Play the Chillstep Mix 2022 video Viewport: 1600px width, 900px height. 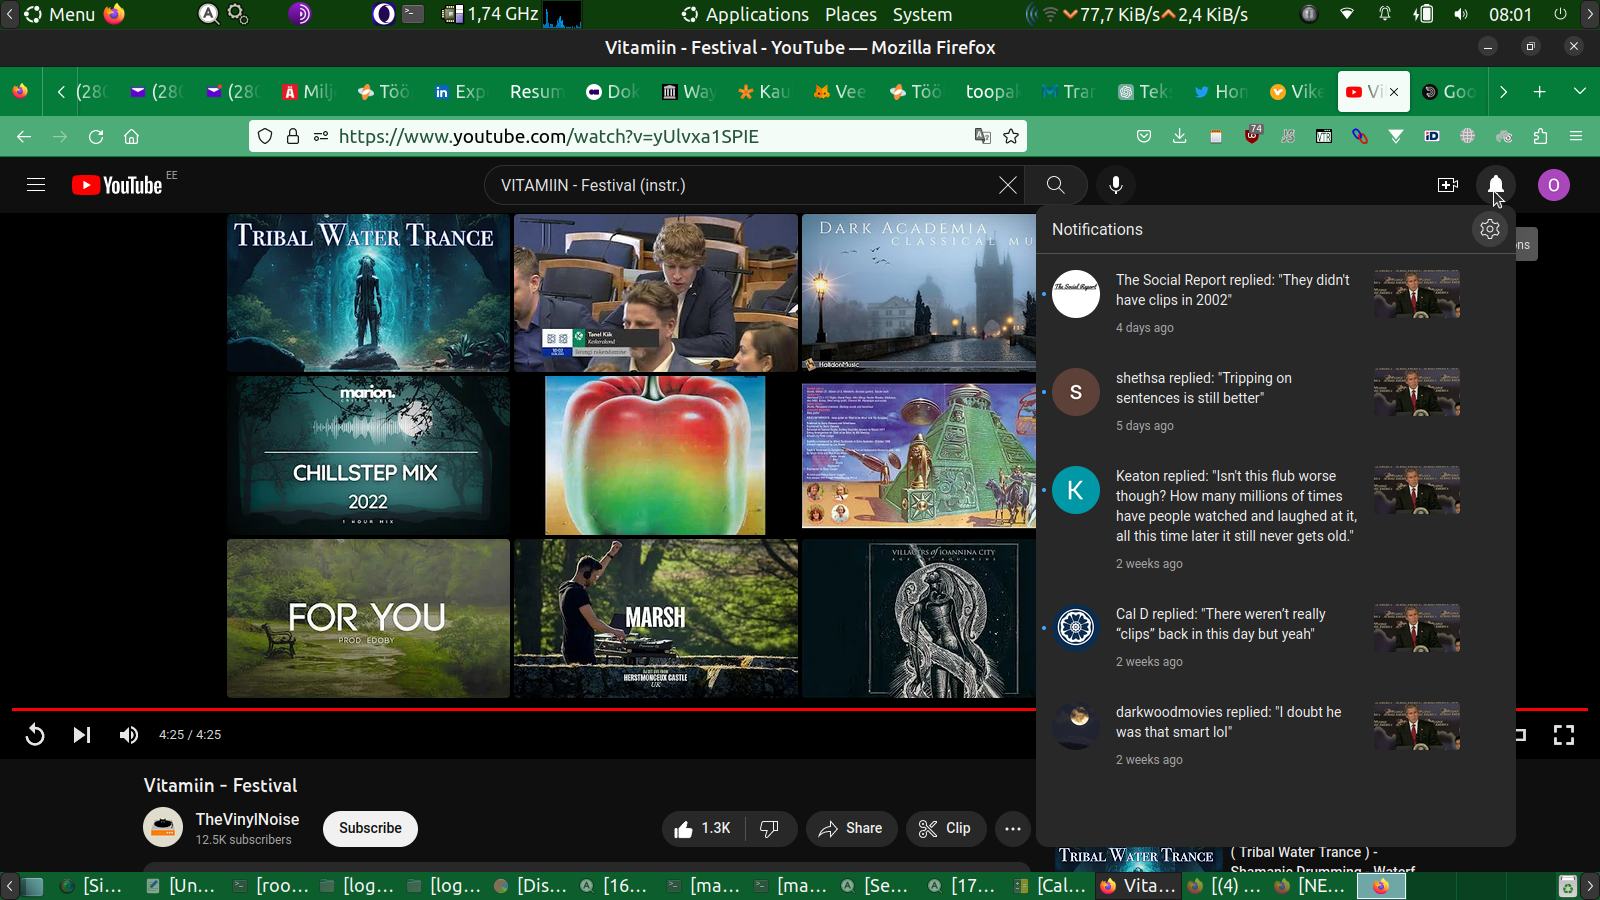coord(368,456)
